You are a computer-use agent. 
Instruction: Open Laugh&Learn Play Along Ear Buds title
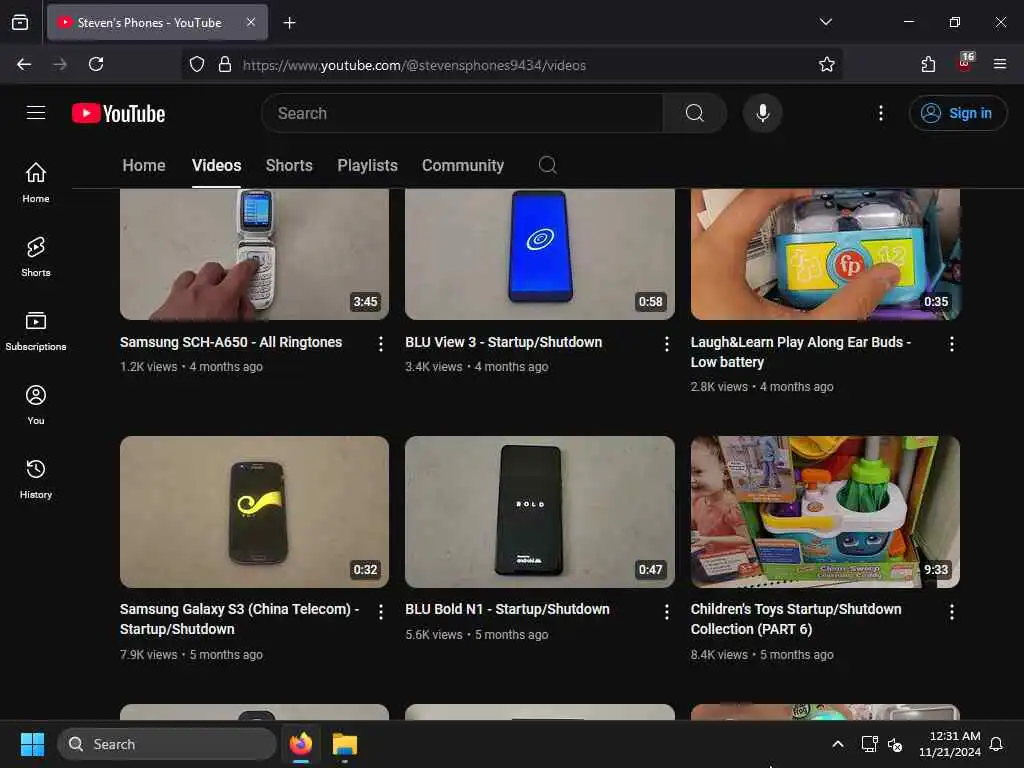(801, 352)
